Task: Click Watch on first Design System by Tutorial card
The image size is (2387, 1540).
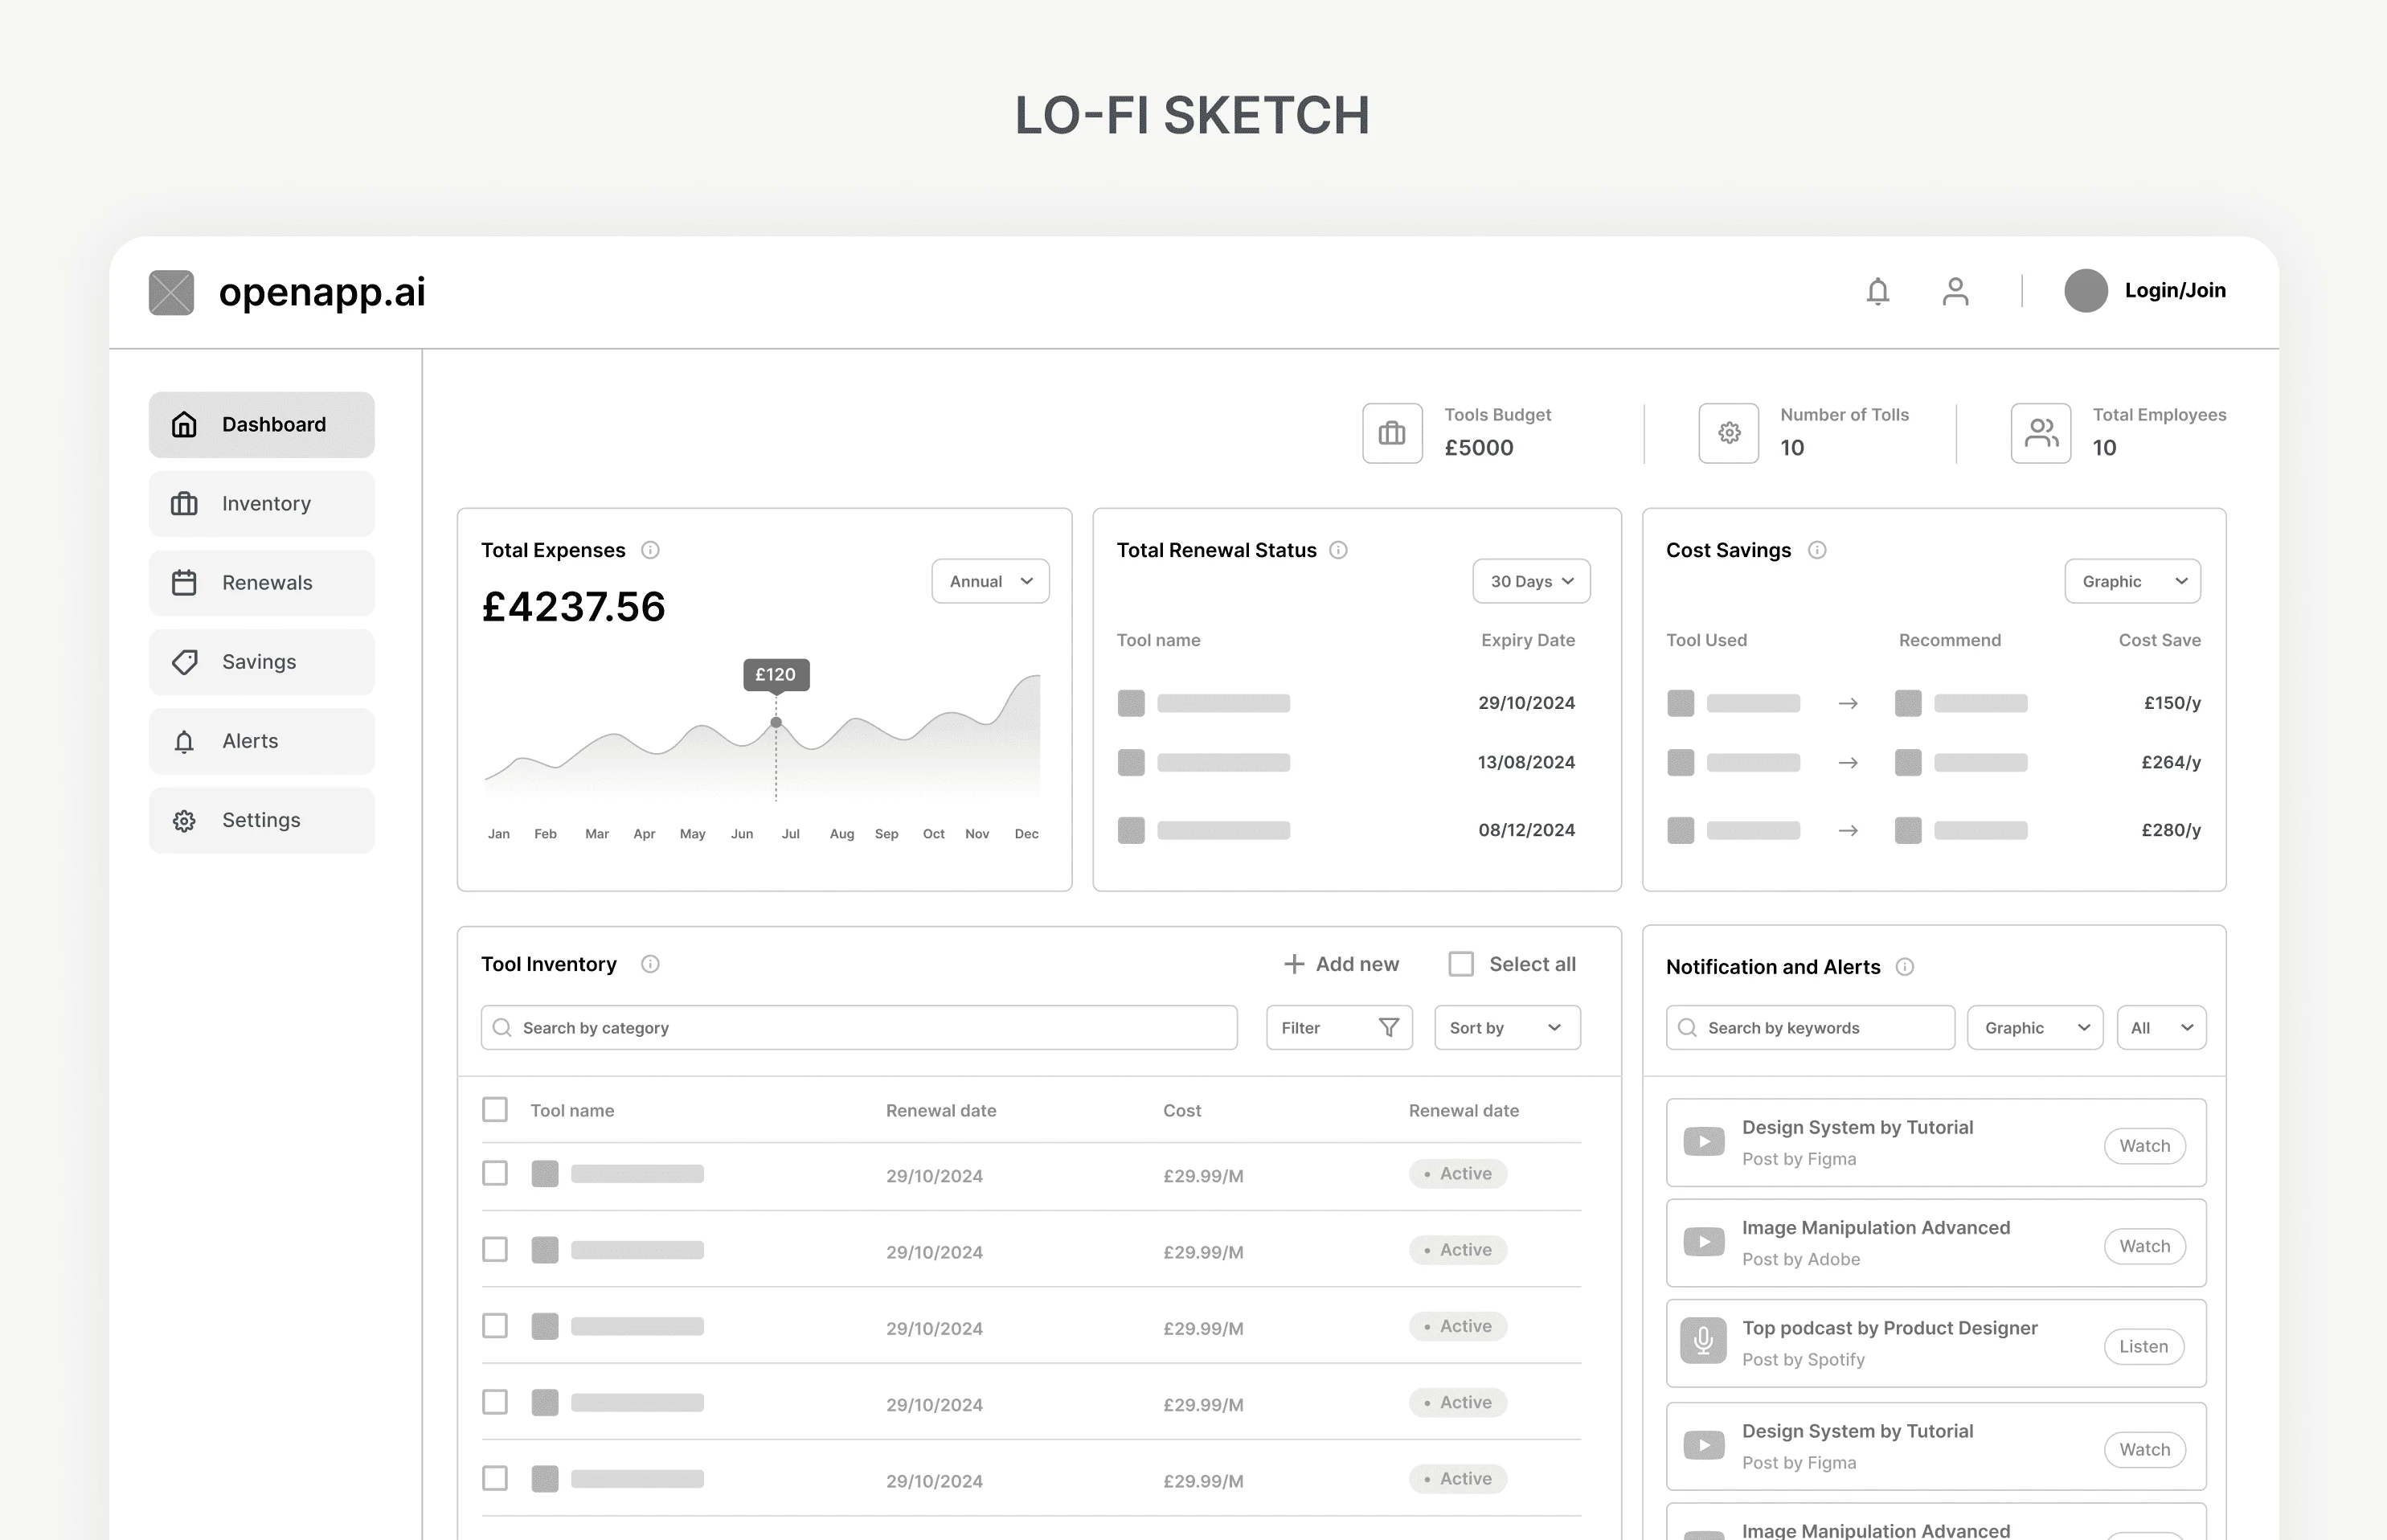Action: point(2145,1146)
